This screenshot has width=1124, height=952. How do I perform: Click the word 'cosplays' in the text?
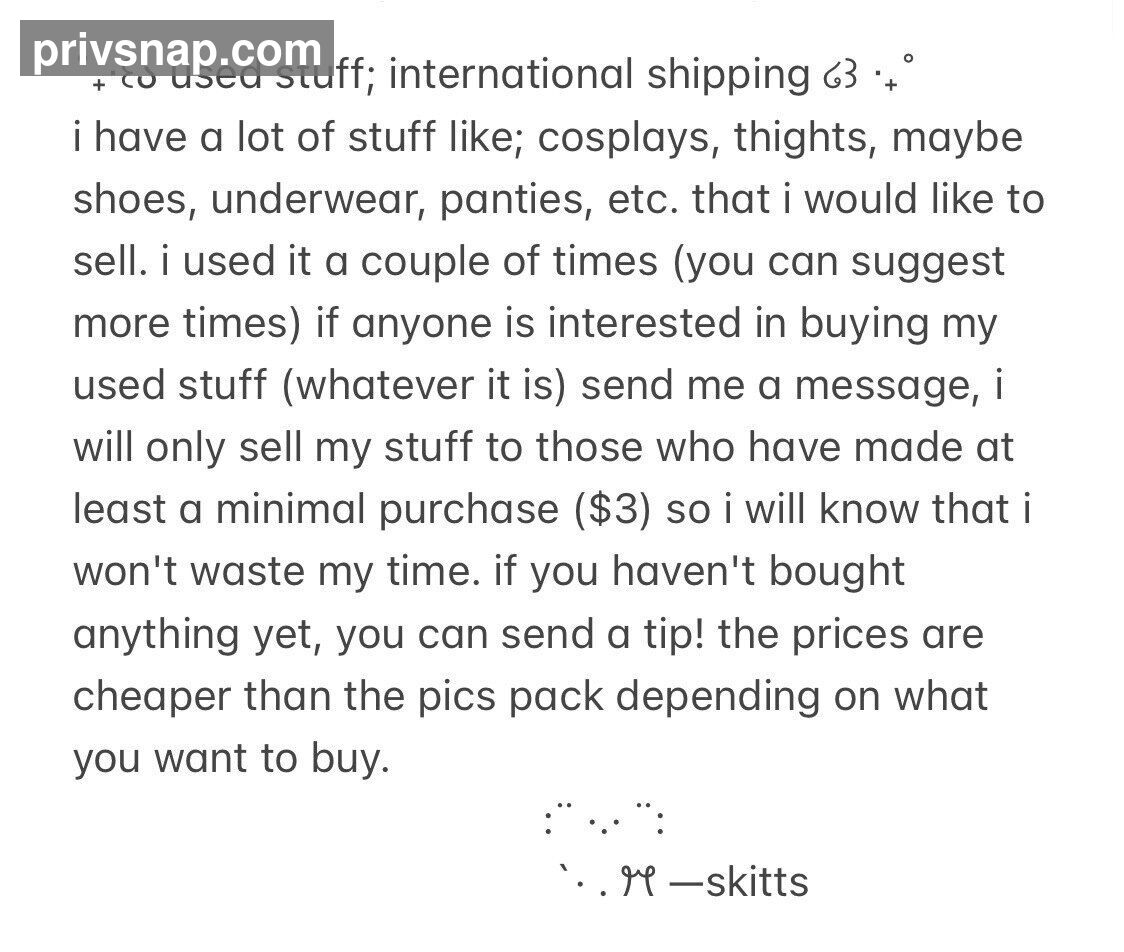(629, 138)
